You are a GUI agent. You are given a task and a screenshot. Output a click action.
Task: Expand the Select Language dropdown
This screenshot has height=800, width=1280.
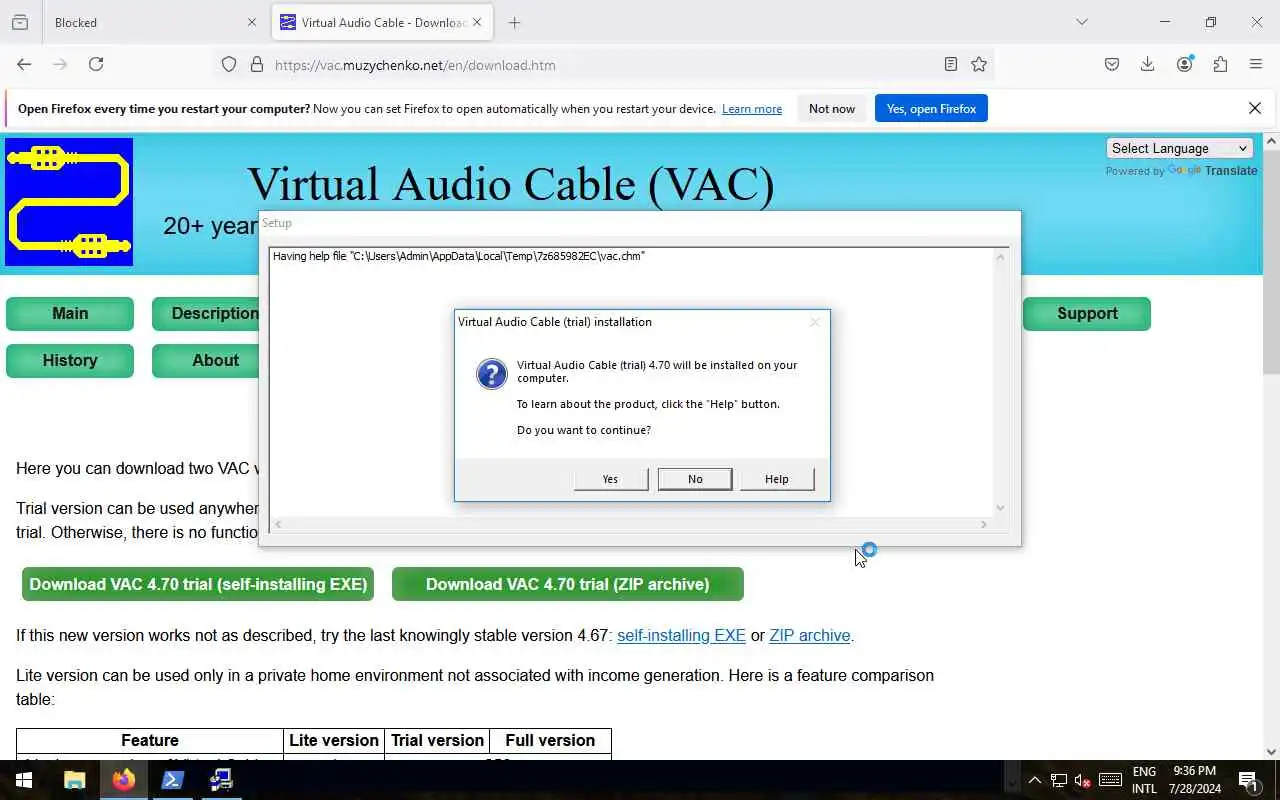pyautogui.click(x=1180, y=148)
